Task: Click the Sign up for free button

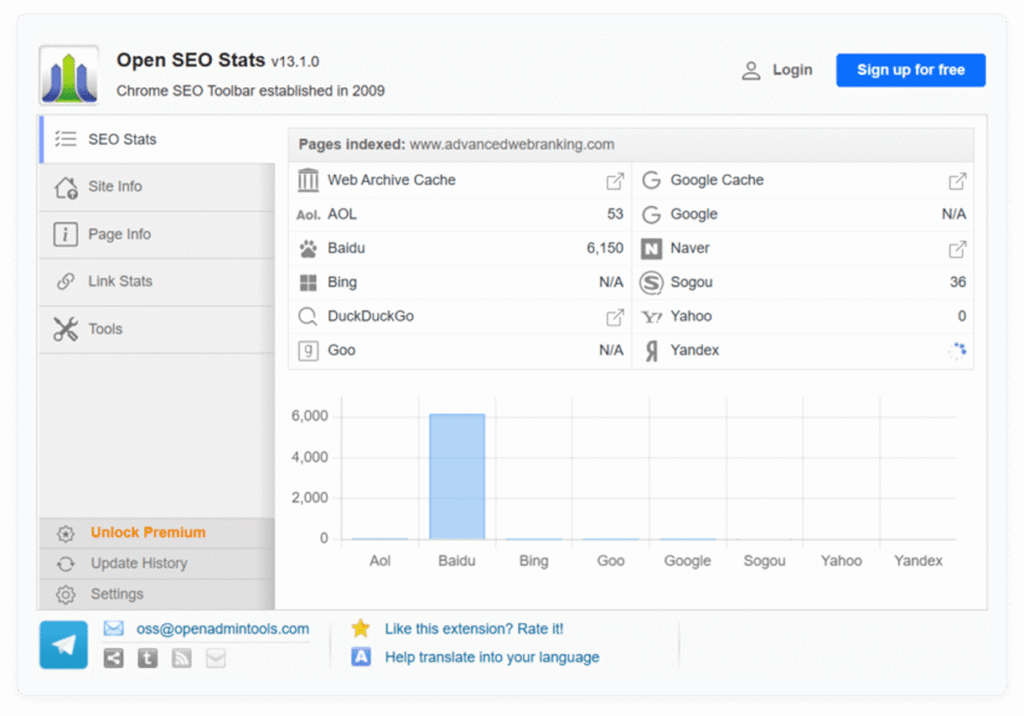Action: 910,70
